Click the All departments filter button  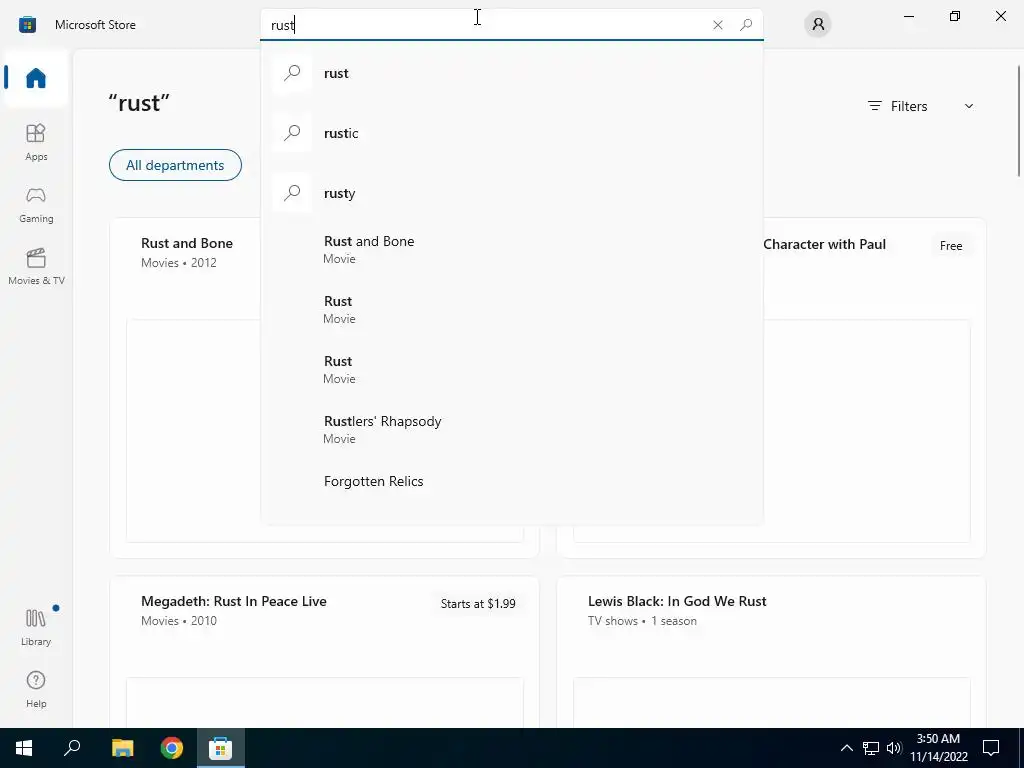[x=175, y=165]
